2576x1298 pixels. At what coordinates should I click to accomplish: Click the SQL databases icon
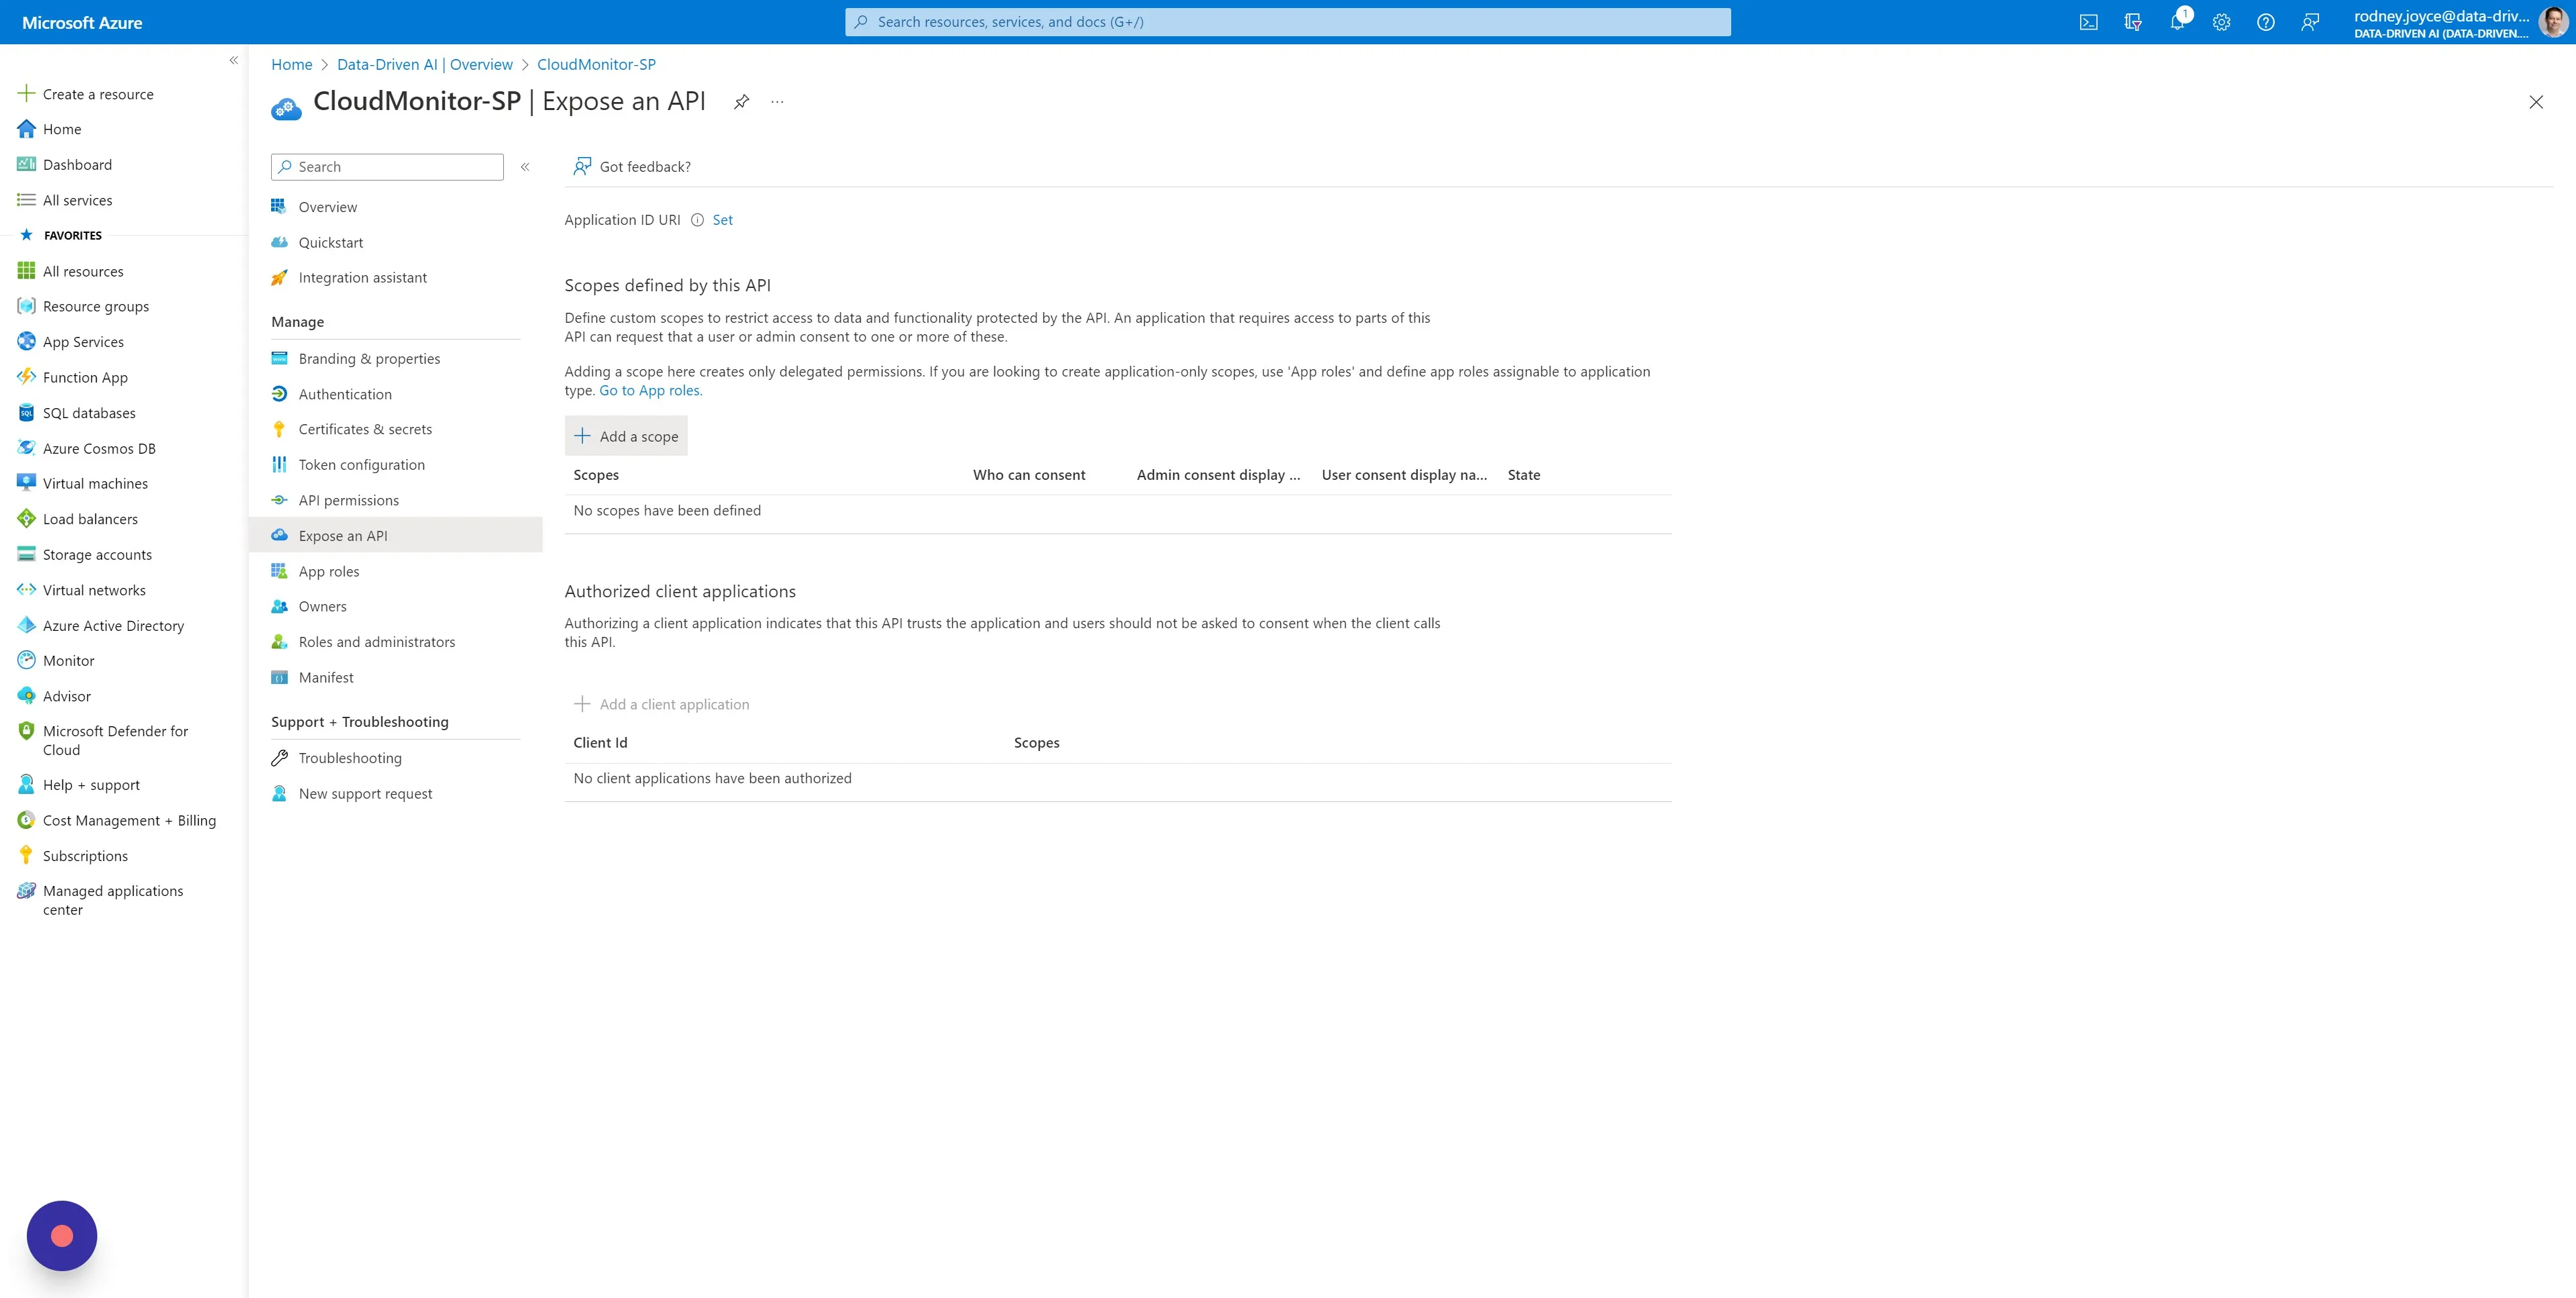click(27, 413)
